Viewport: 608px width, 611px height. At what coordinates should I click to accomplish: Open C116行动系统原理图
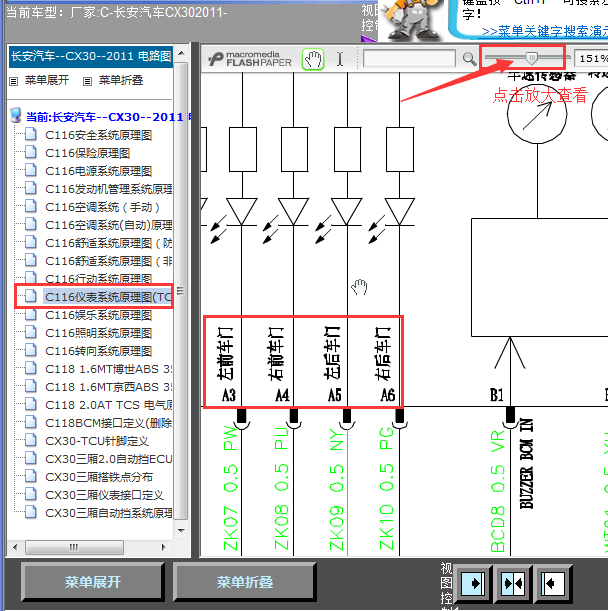(x=98, y=279)
